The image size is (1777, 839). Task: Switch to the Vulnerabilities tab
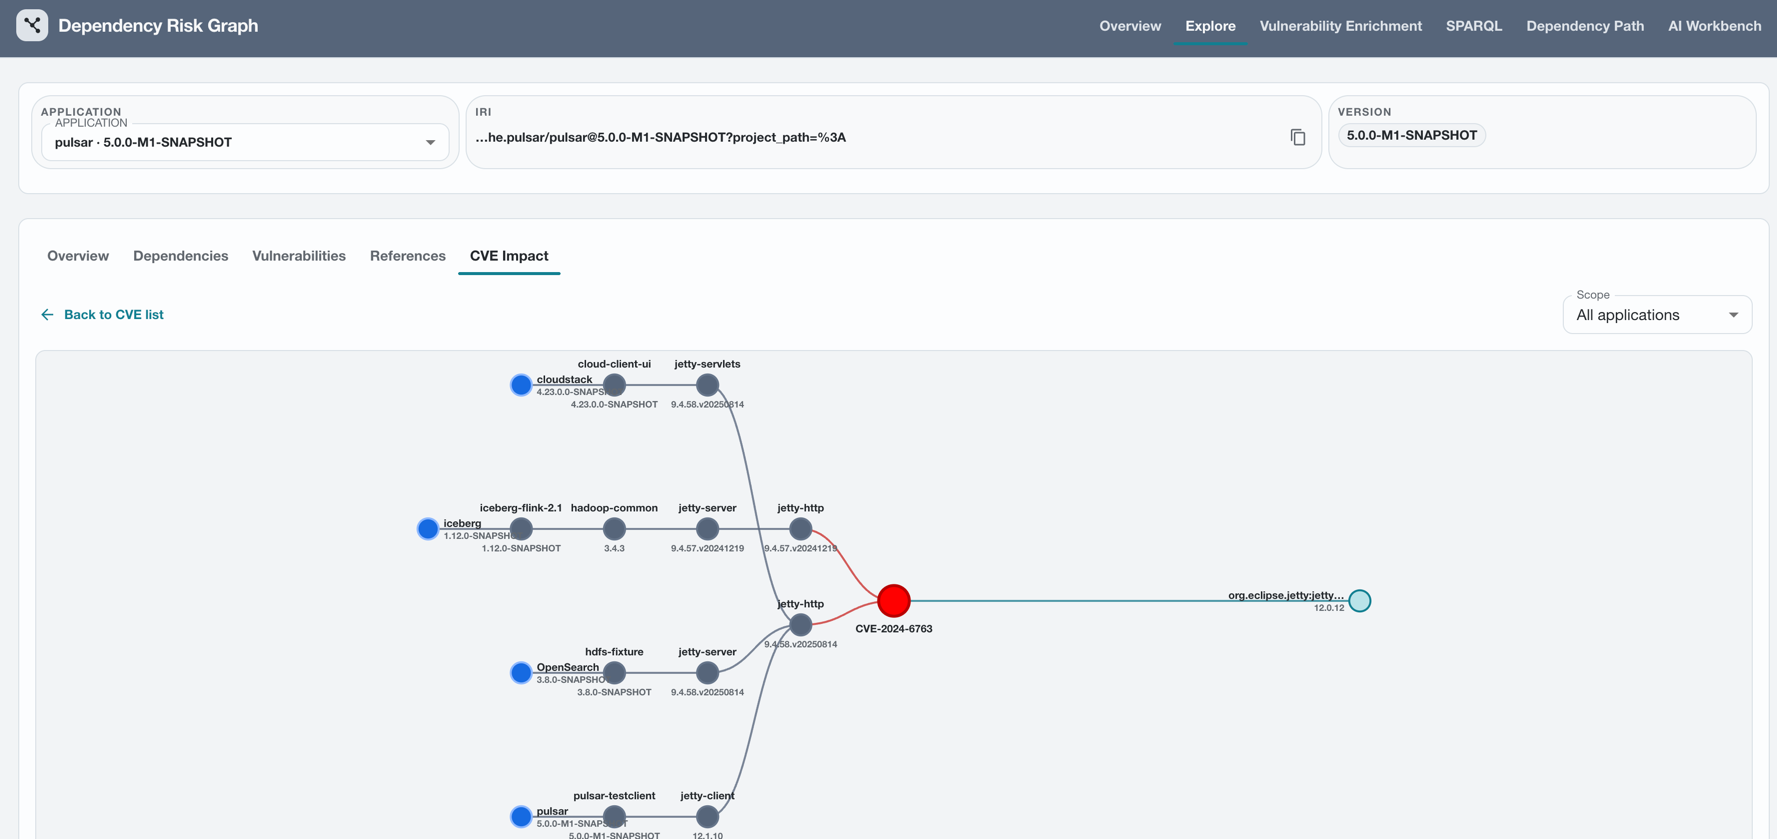point(299,256)
